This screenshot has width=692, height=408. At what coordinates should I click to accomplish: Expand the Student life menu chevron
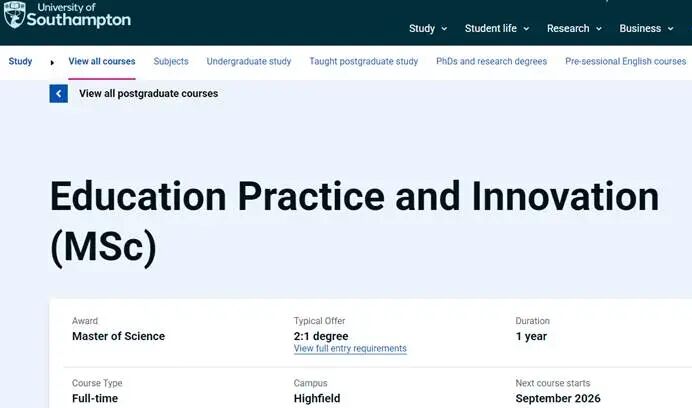coord(527,29)
